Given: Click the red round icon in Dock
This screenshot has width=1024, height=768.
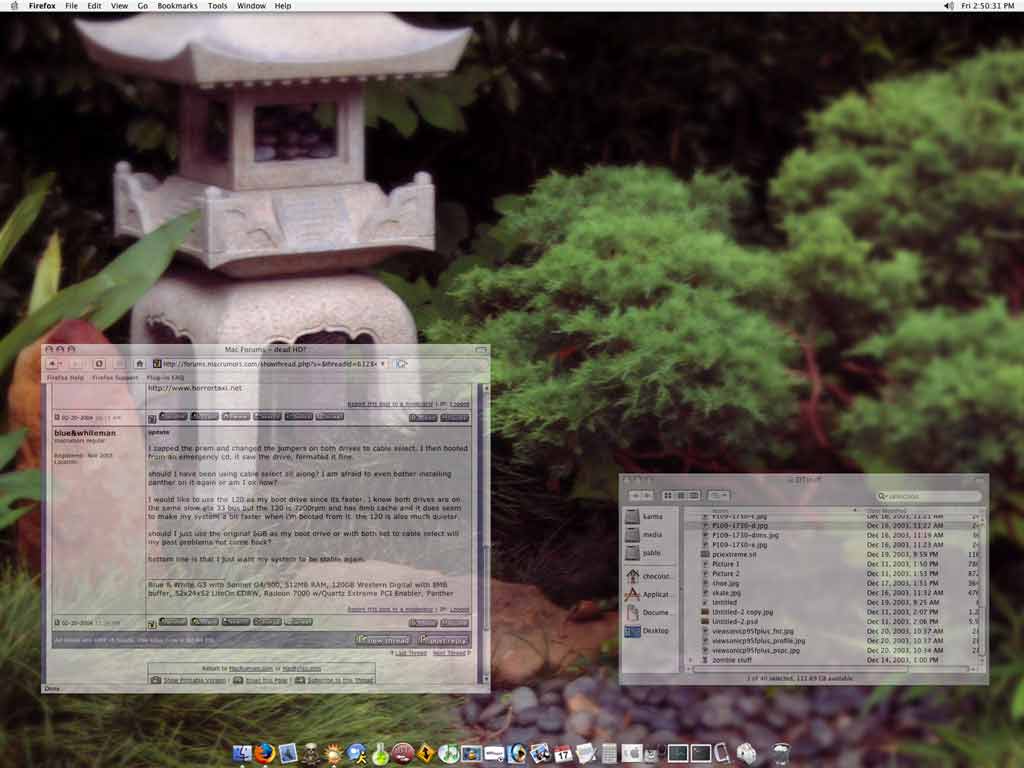Looking at the screenshot, I should click(402, 754).
